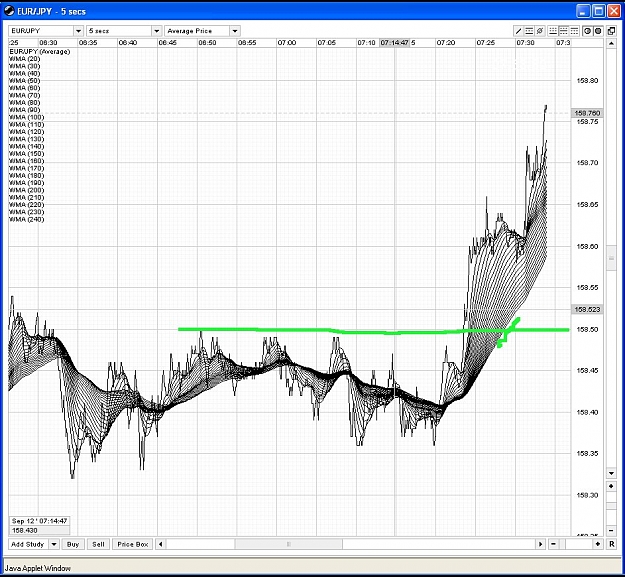Image resolution: width=625 pixels, height=577 pixels.
Task: Click the time zoom slider track
Action: point(576,544)
